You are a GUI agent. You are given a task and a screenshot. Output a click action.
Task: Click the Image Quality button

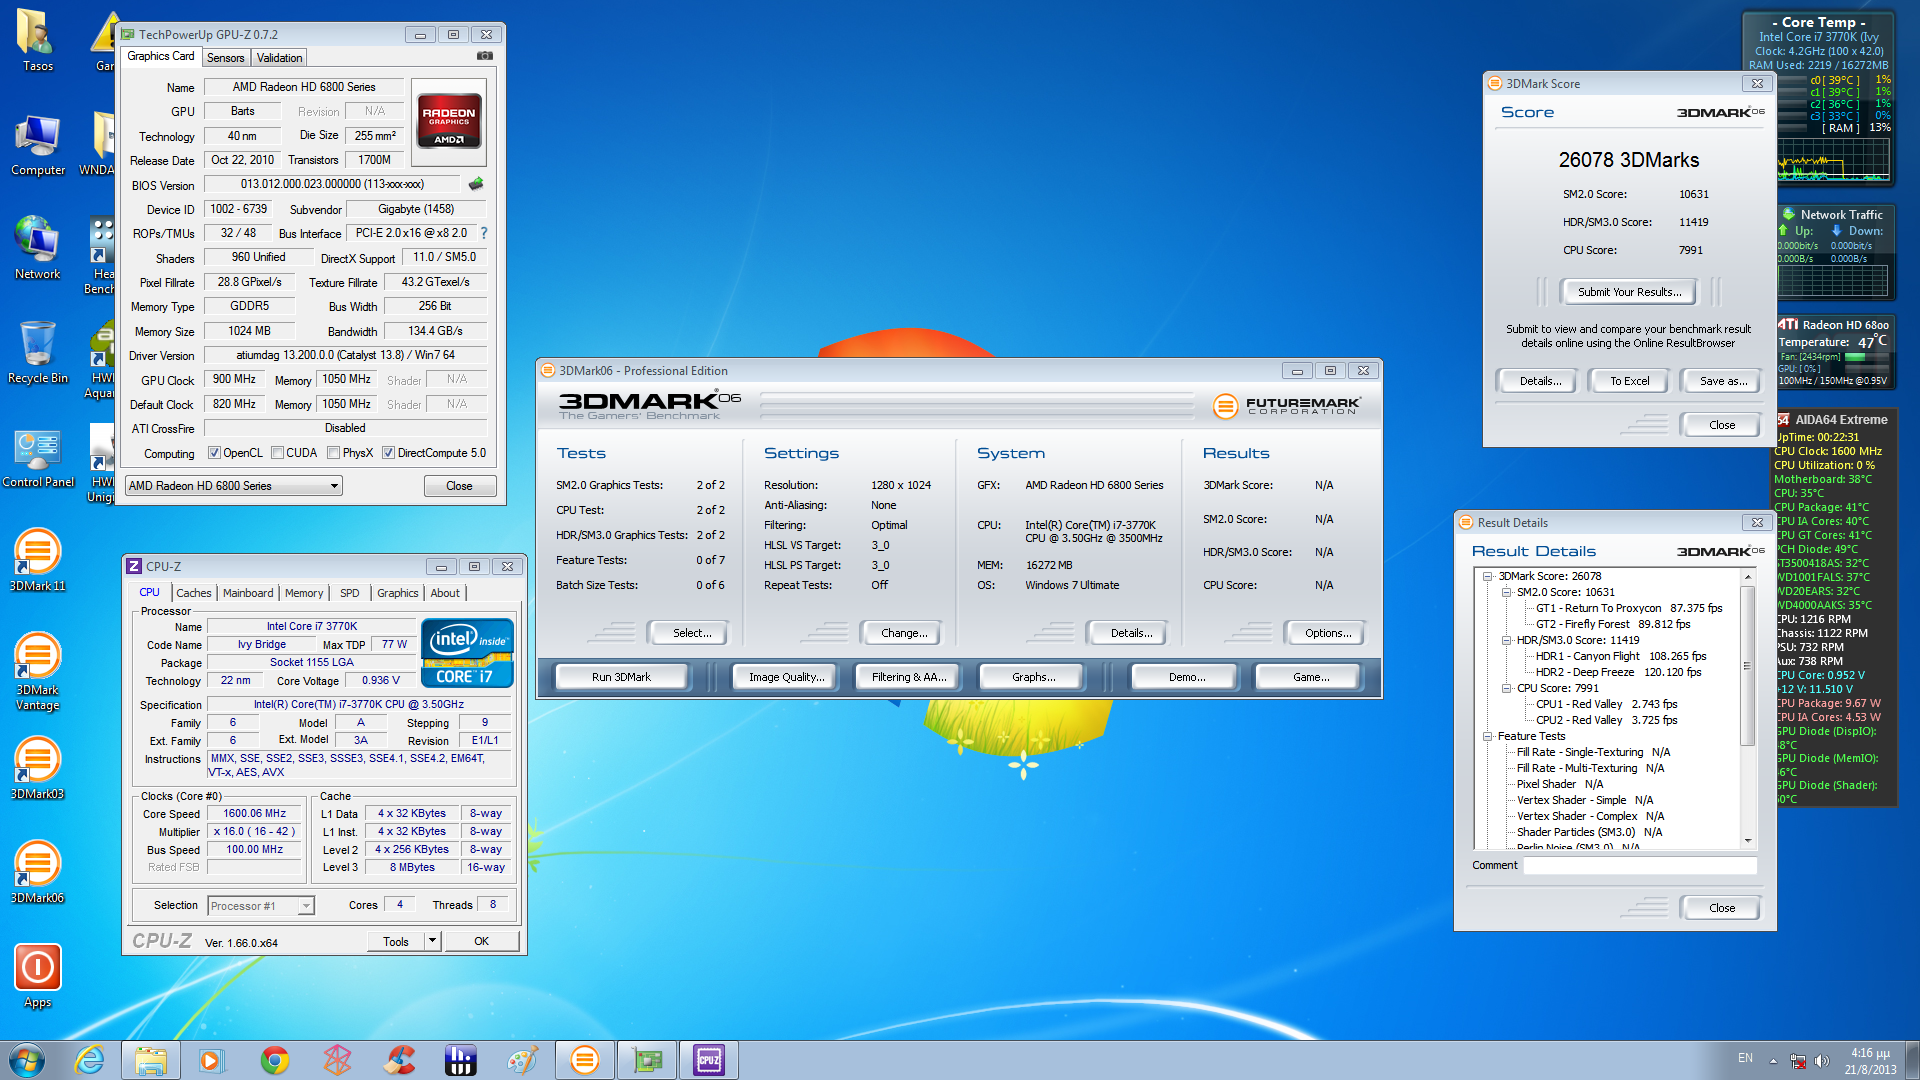click(787, 677)
